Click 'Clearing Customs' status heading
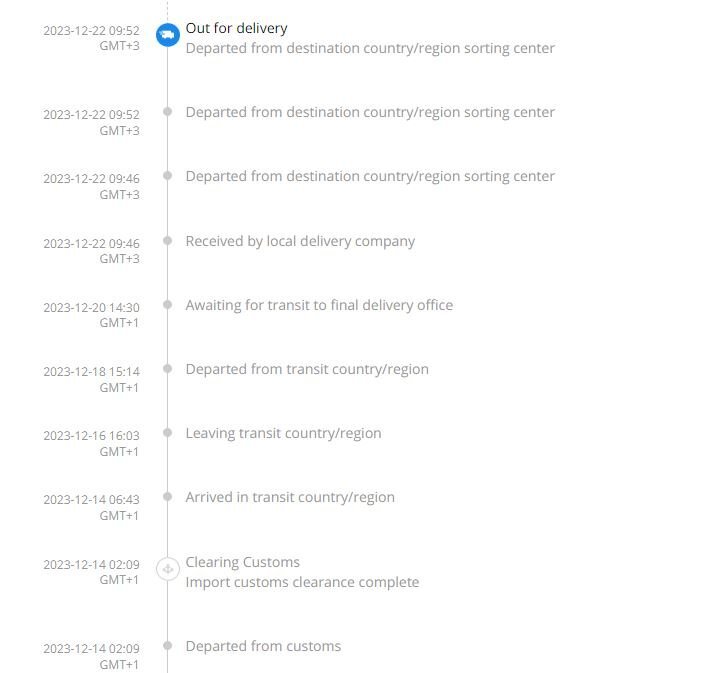 (x=243, y=562)
